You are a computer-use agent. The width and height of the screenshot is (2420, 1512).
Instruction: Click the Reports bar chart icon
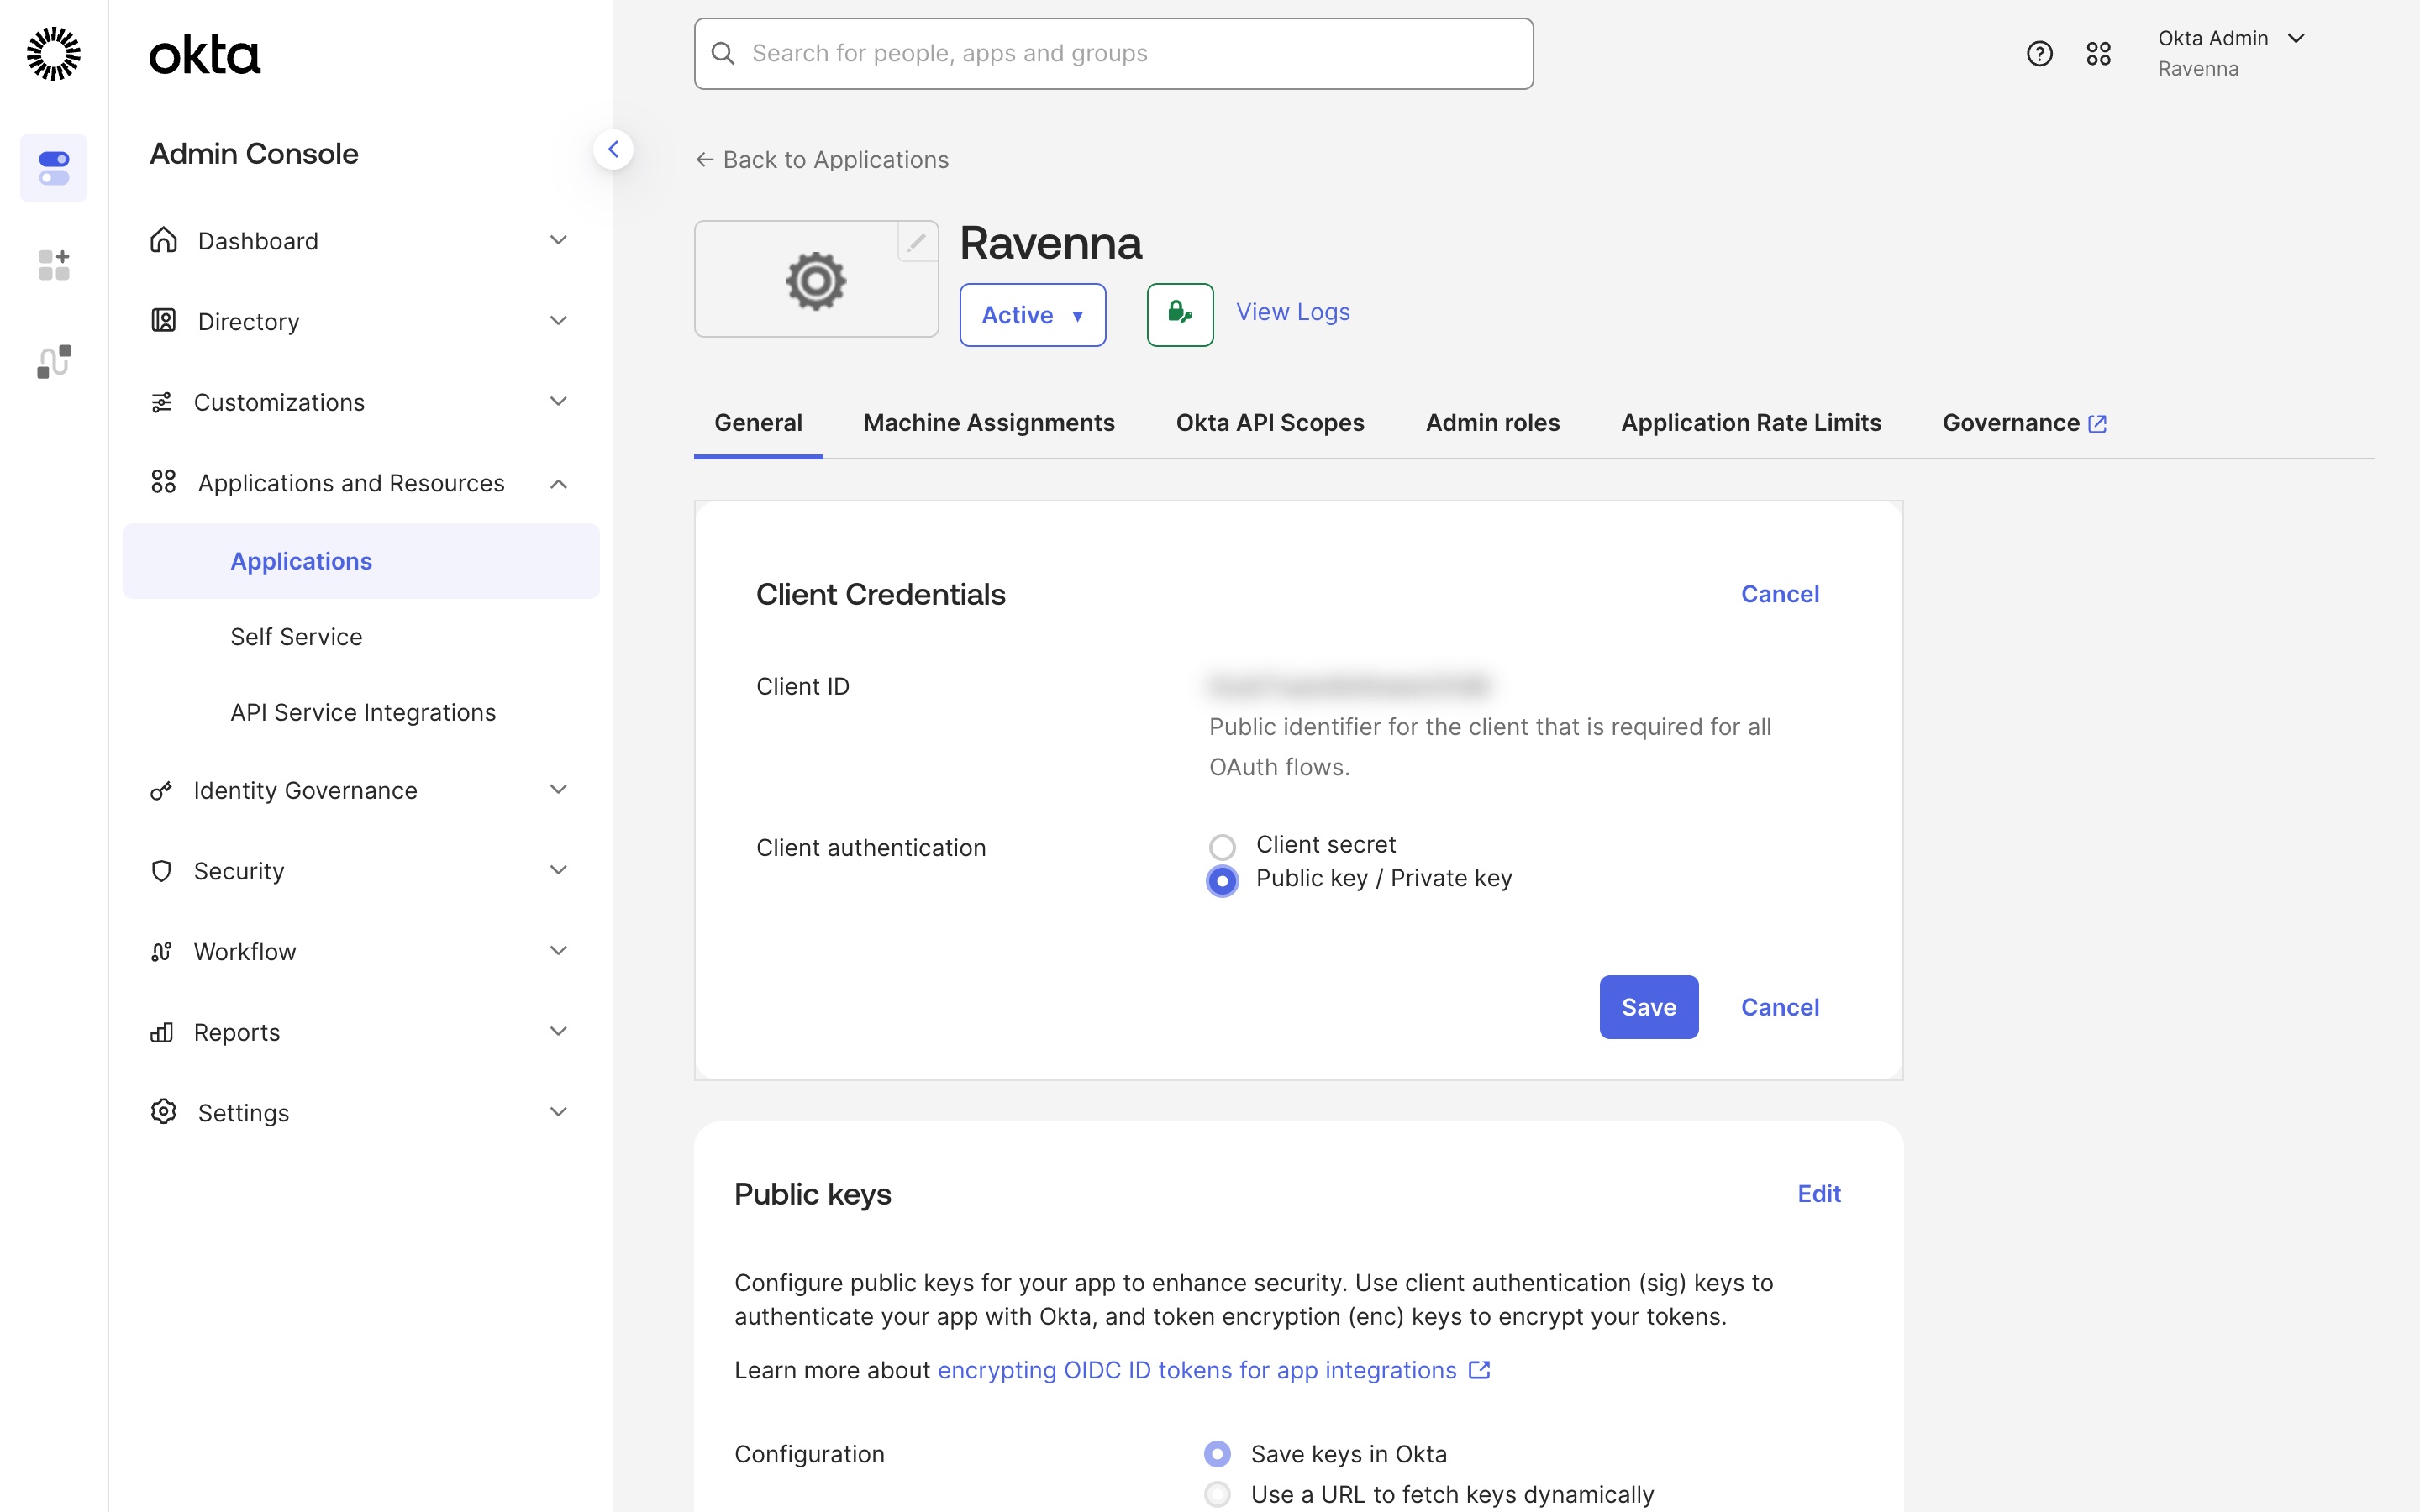coord(161,1032)
